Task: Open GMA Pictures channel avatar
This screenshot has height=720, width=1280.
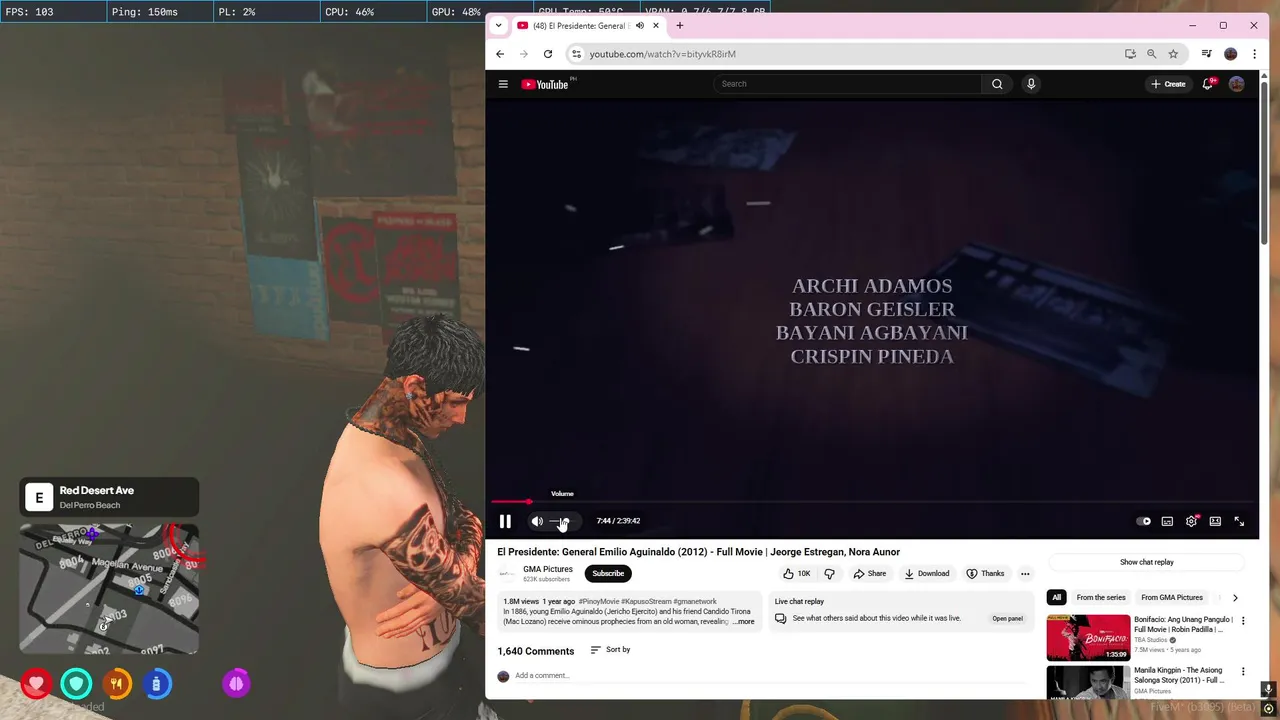Action: pos(507,573)
